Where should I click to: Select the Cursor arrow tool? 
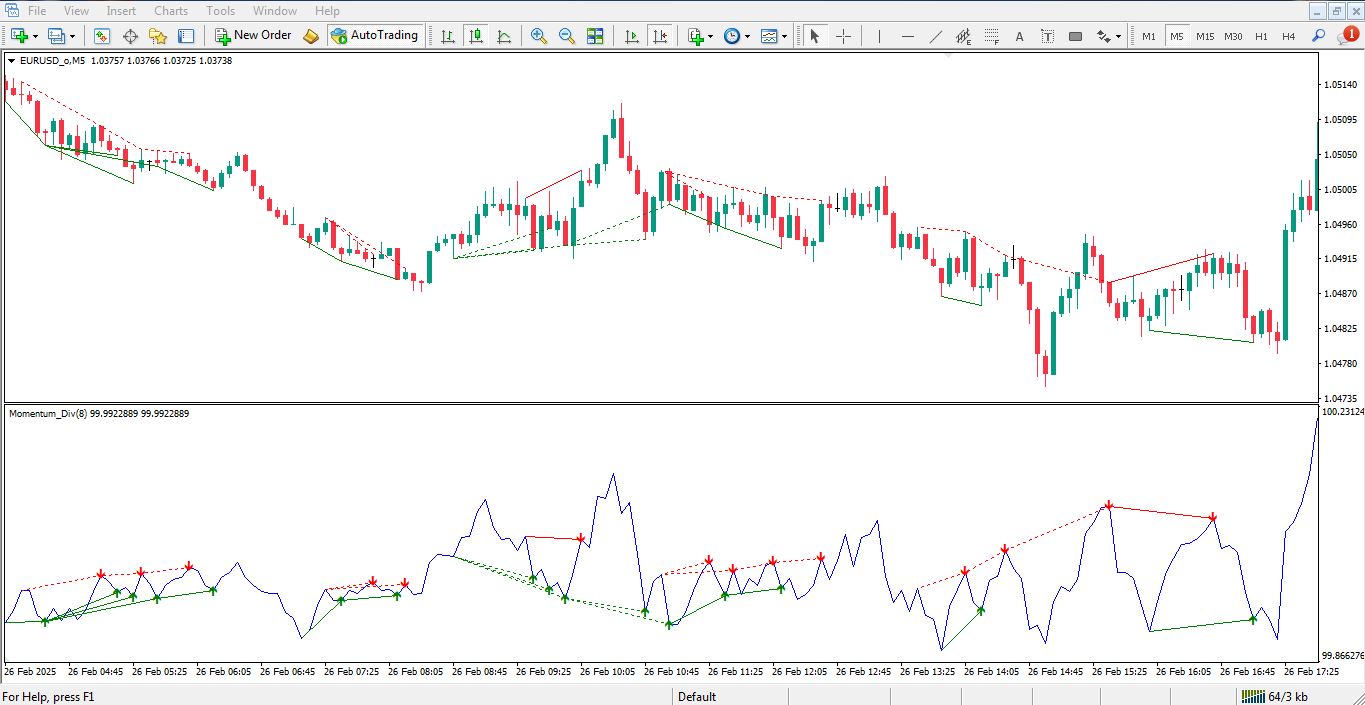pyautogui.click(x=814, y=36)
